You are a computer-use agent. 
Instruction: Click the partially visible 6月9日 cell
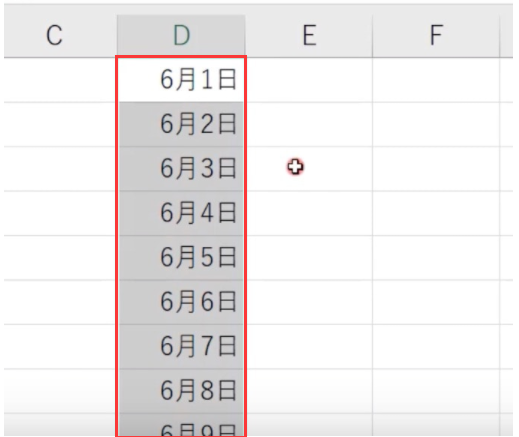click(181, 425)
